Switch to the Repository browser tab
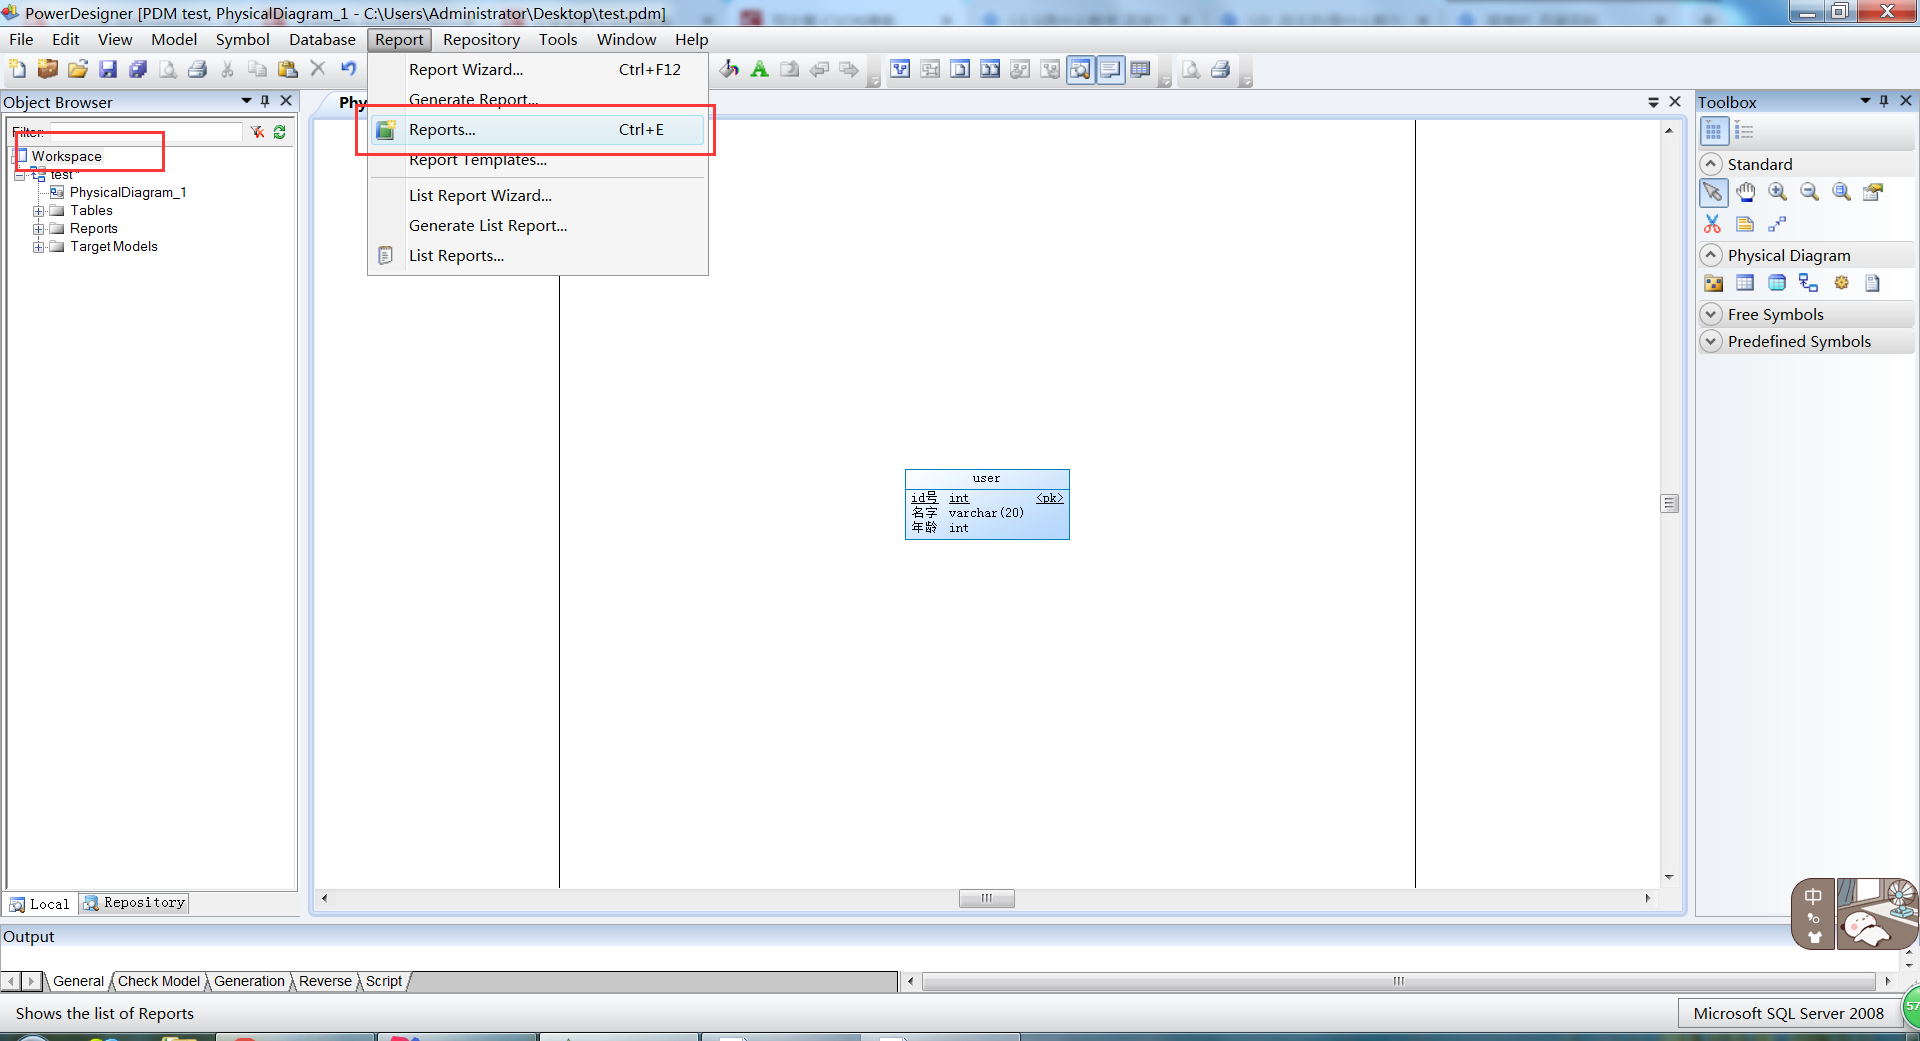This screenshot has height=1041, width=1920. 134,903
